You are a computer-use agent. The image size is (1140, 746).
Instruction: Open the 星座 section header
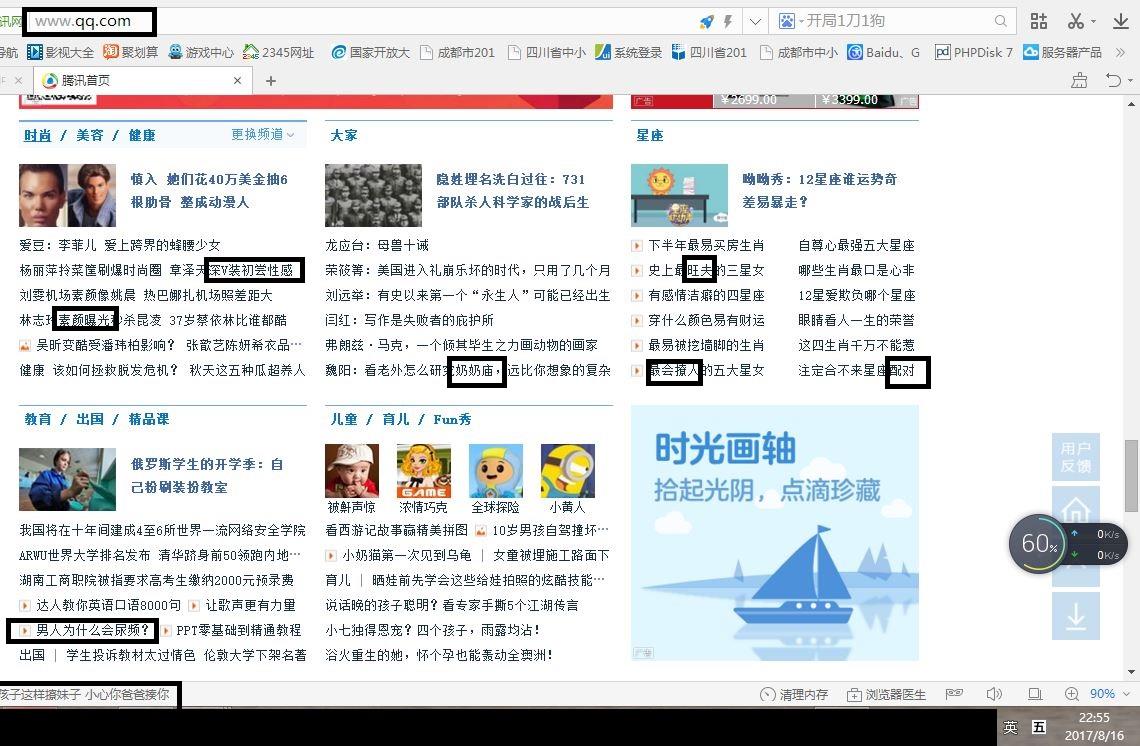tap(649, 135)
